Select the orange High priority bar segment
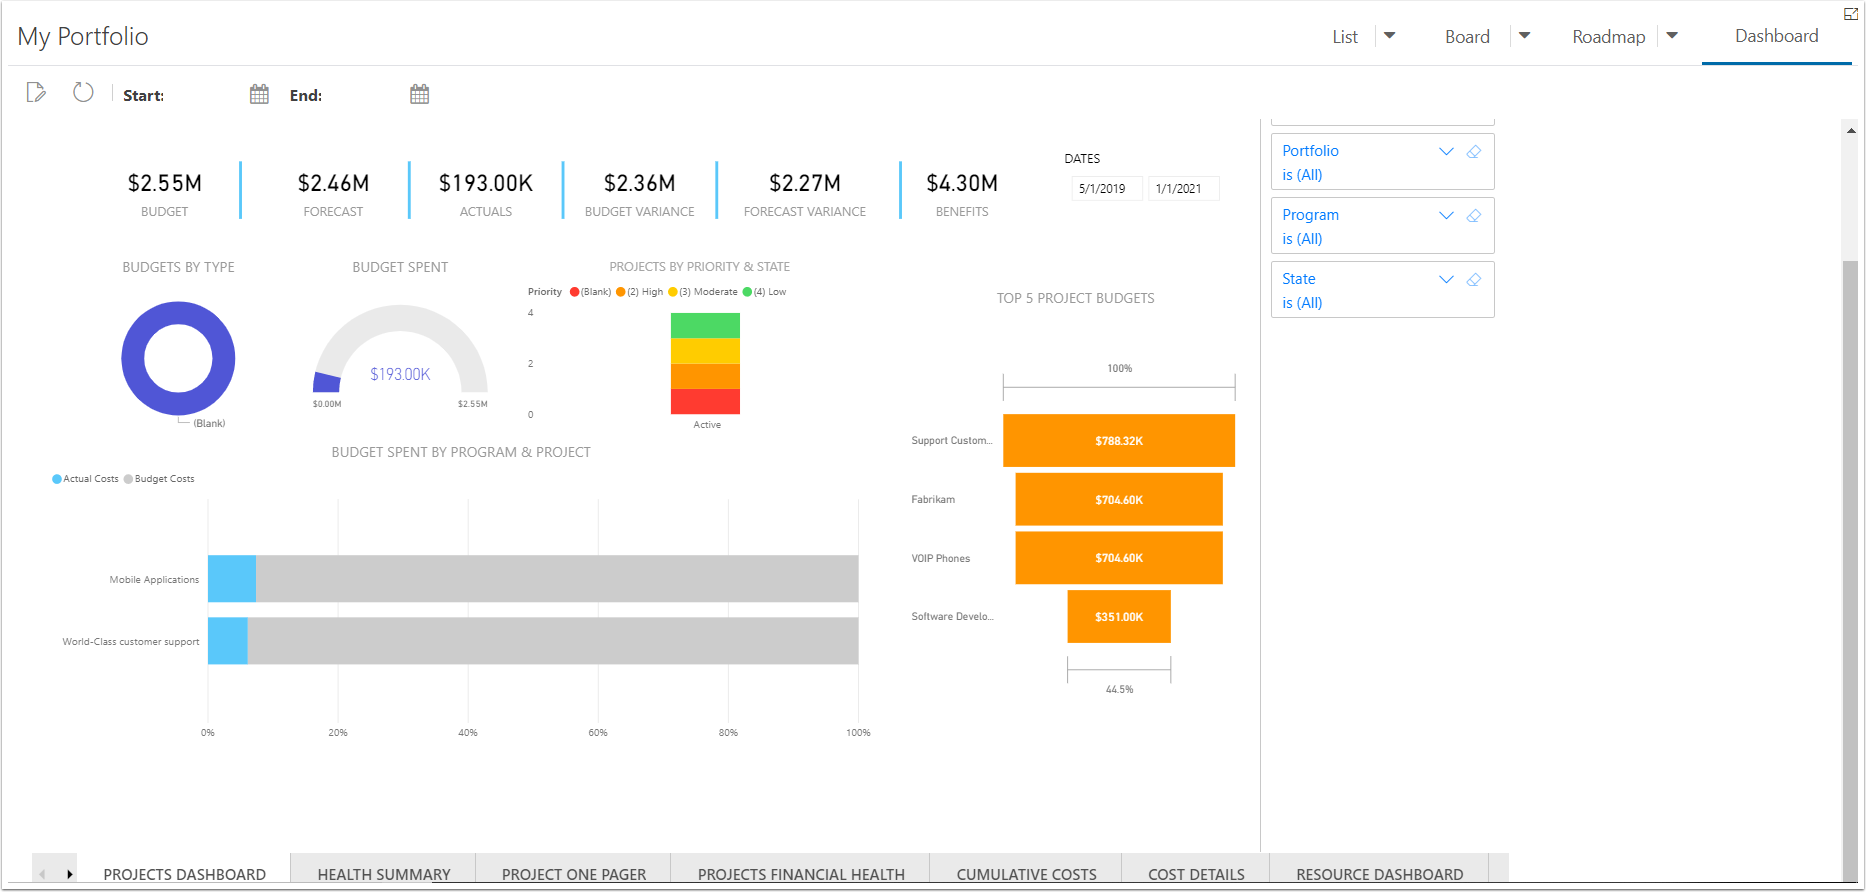This screenshot has width=1866, height=892. 705,376
